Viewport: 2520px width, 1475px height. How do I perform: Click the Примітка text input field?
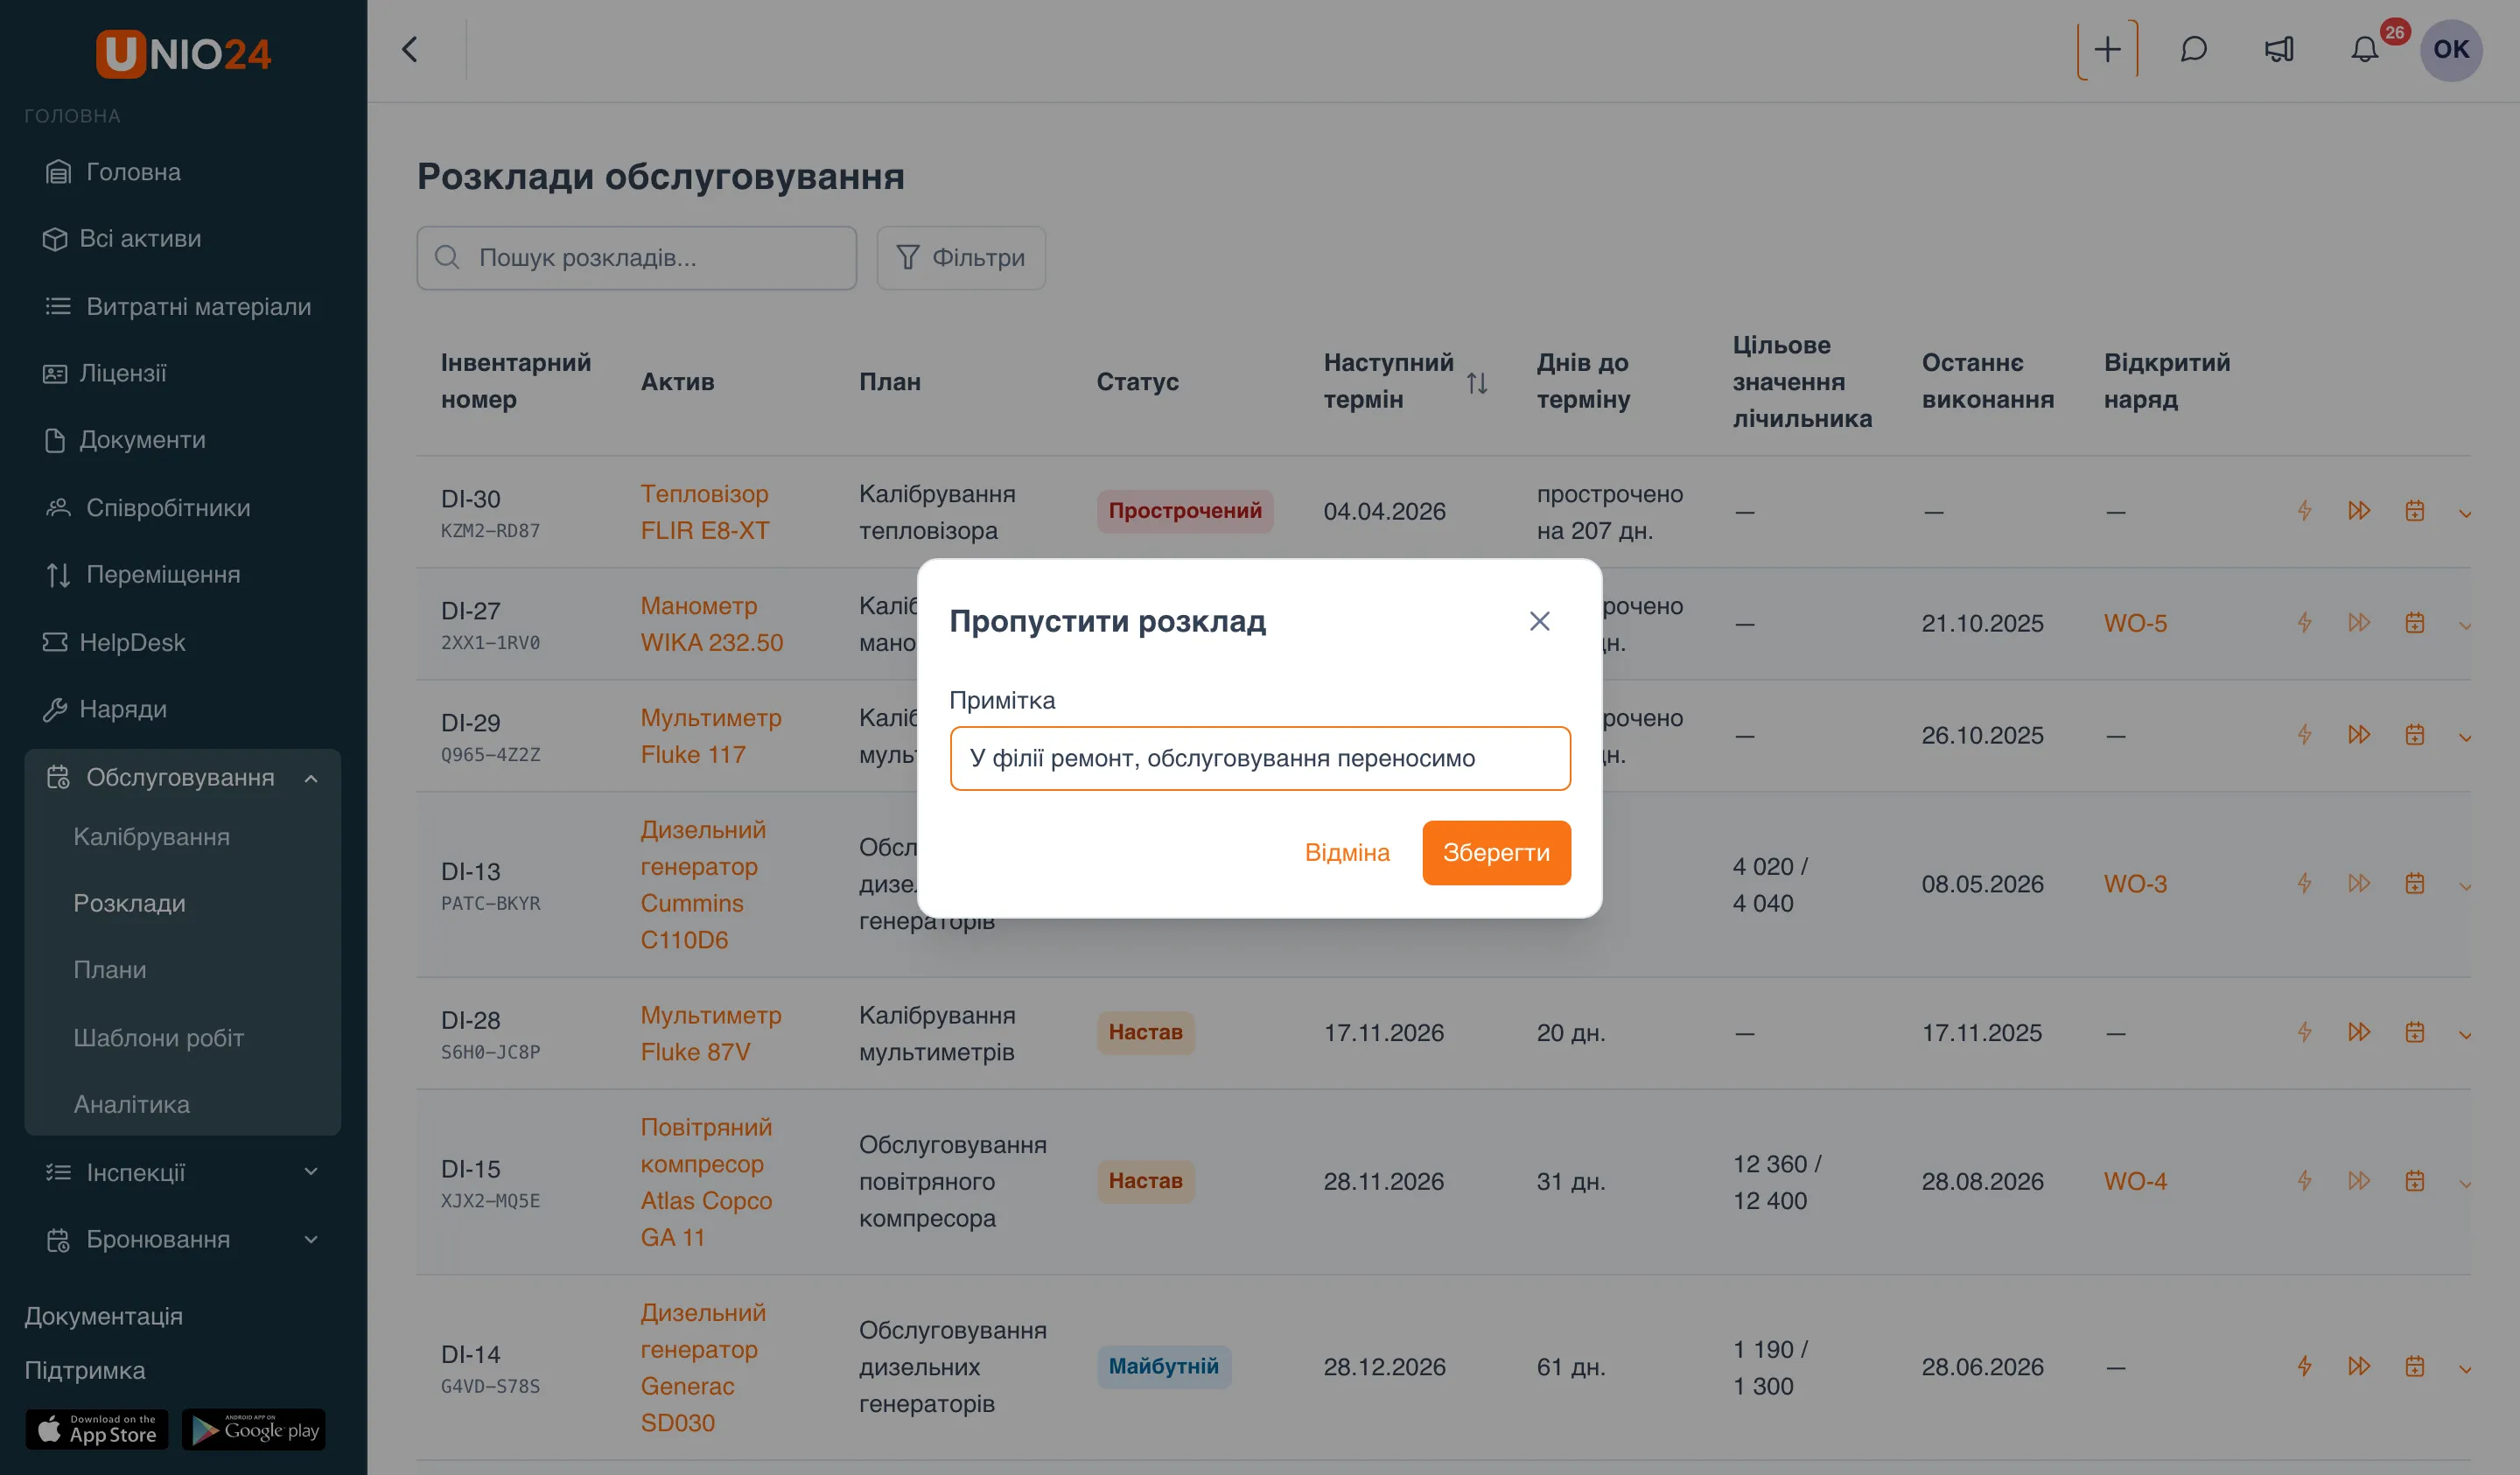click(x=1259, y=758)
